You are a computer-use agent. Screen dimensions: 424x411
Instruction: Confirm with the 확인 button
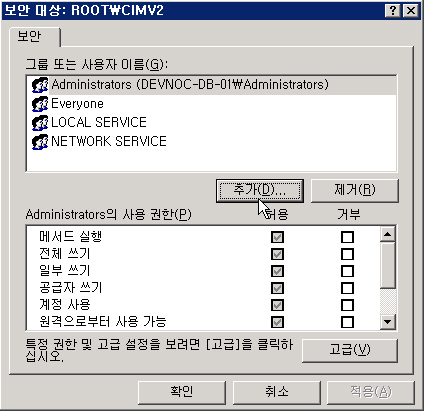tap(182, 392)
